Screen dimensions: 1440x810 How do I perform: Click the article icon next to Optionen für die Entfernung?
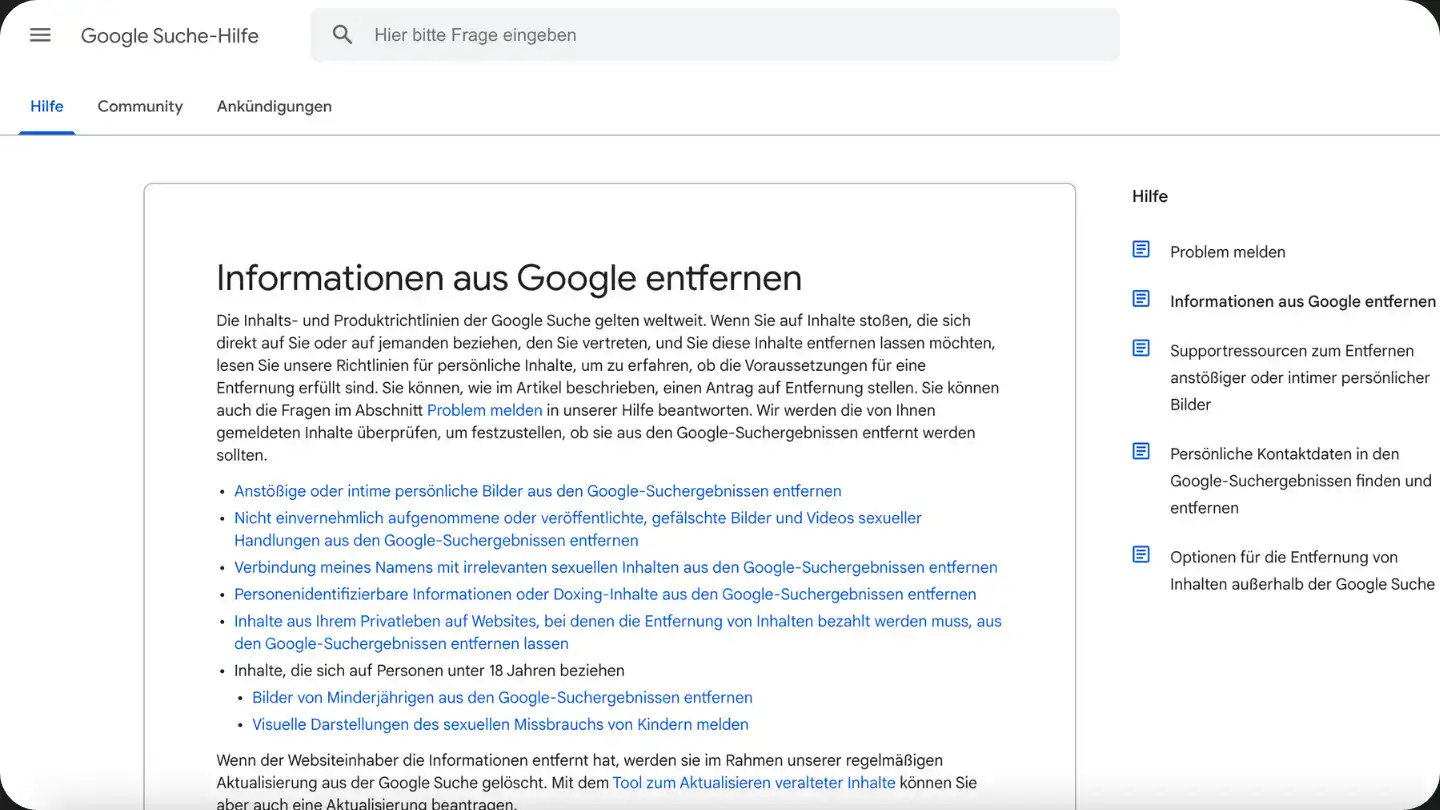click(x=1141, y=555)
